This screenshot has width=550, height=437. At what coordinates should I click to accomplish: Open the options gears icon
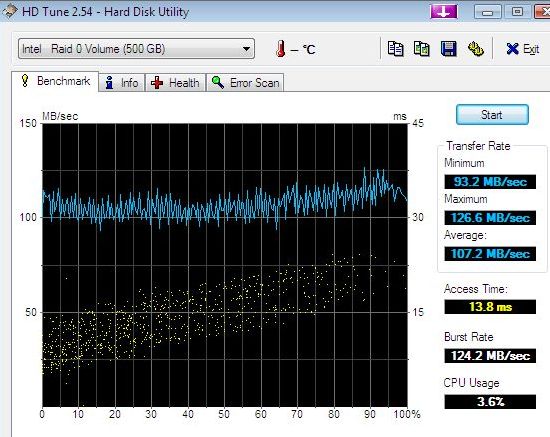tap(476, 48)
